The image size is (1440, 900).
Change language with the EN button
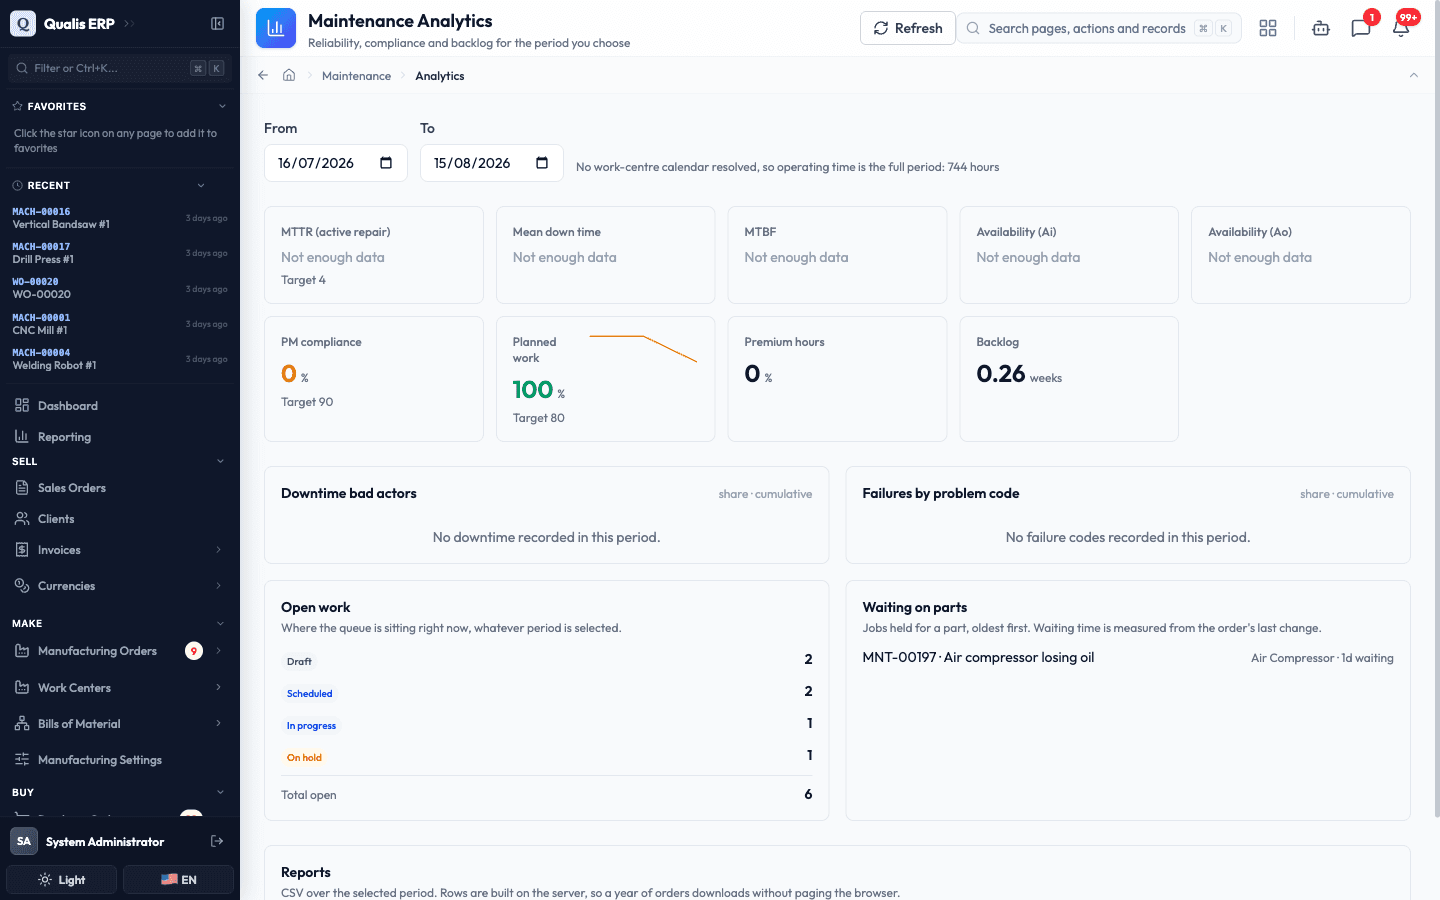tap(179, 880)
